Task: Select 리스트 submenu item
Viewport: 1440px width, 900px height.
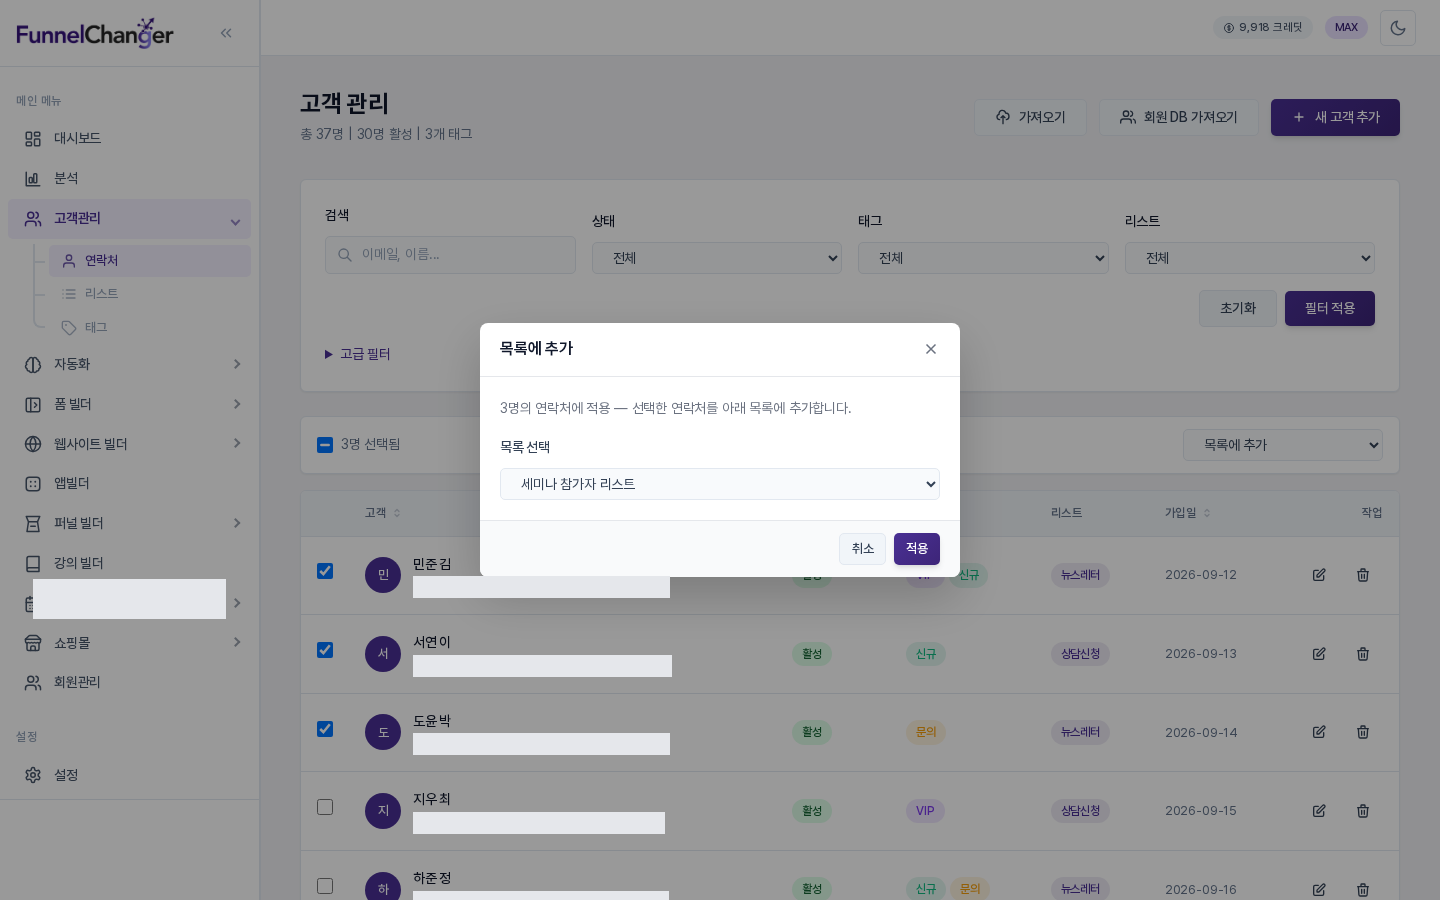Action: pos(150,294)
